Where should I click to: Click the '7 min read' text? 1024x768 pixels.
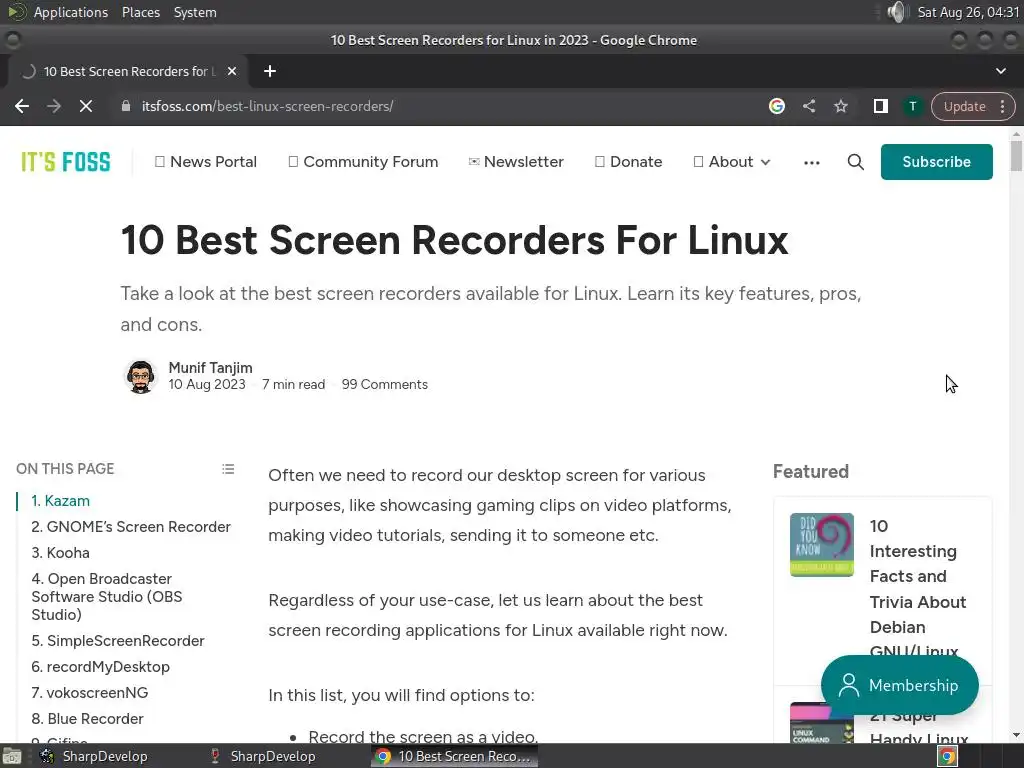pyautogui.click(x=293, y=385)
